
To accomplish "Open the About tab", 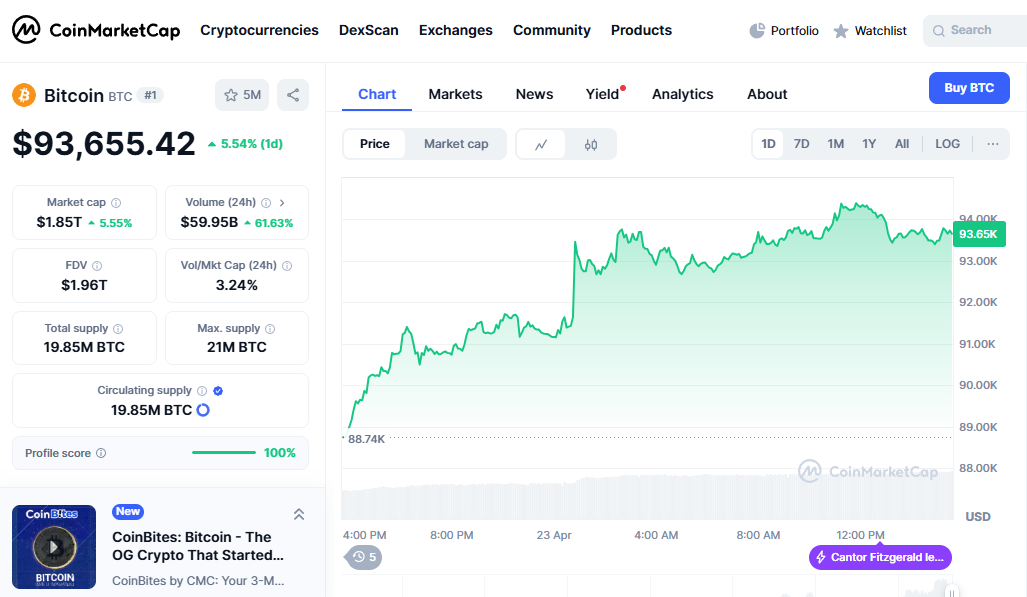I will (x=767, y=94).
